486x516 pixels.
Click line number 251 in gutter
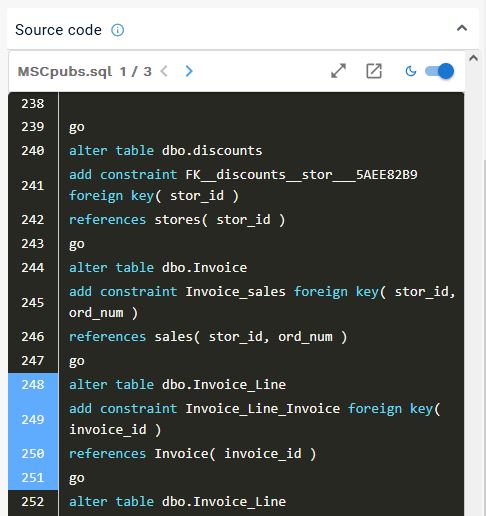click(x=33, y=478)
